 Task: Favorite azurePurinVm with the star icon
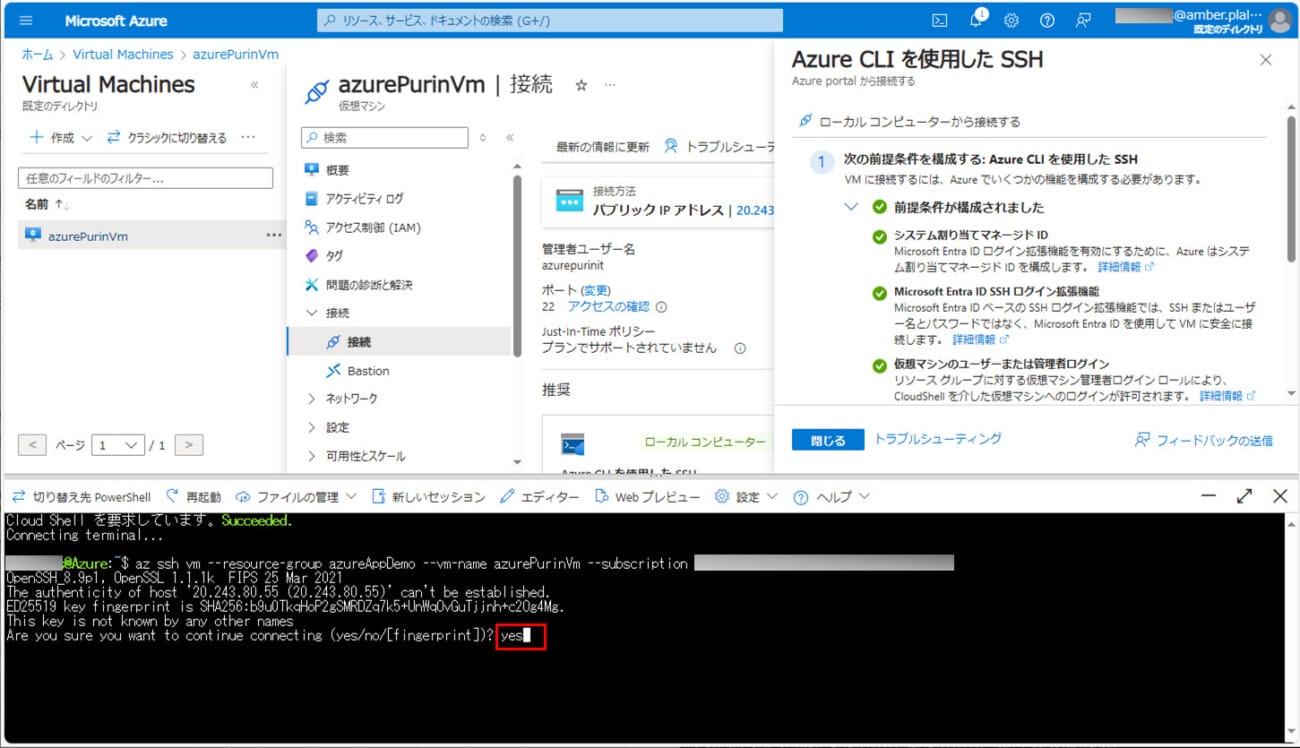click(x=581, y=86)
